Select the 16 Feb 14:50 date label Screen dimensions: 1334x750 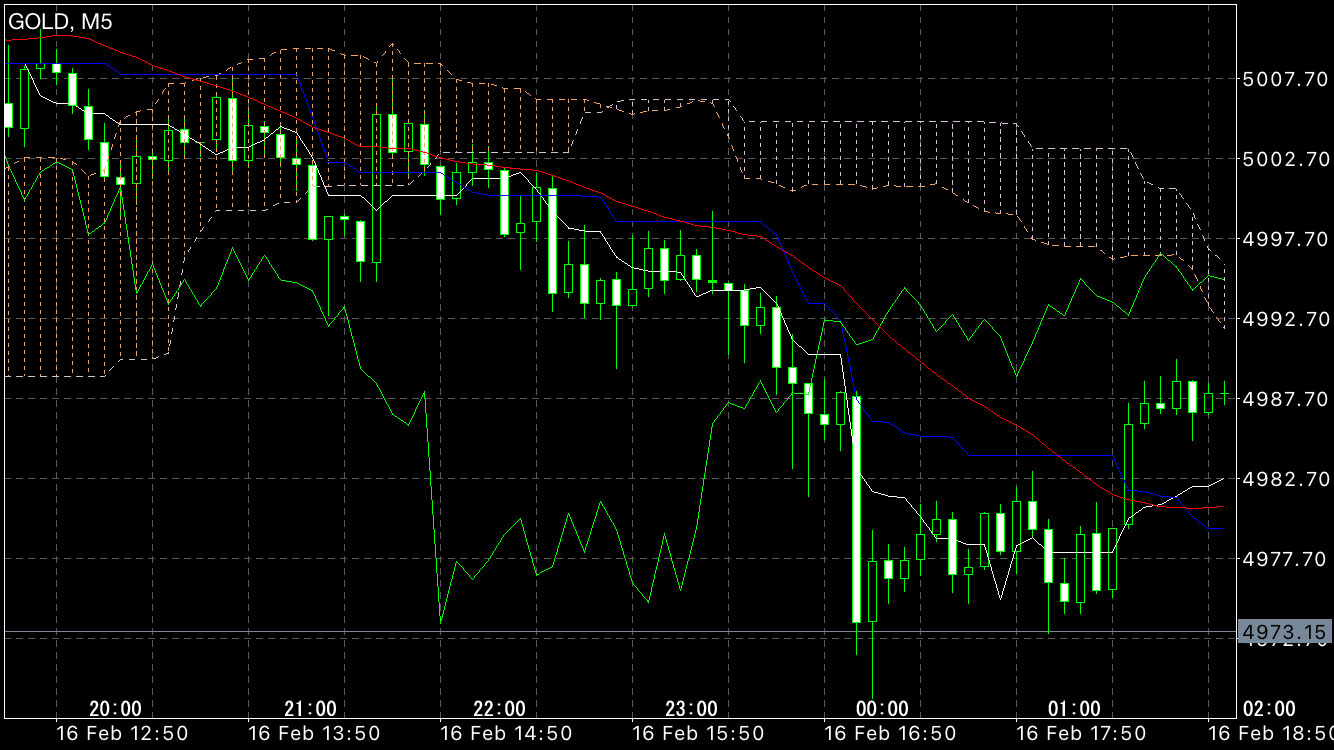pyautogui.click(x=504, y=735)
